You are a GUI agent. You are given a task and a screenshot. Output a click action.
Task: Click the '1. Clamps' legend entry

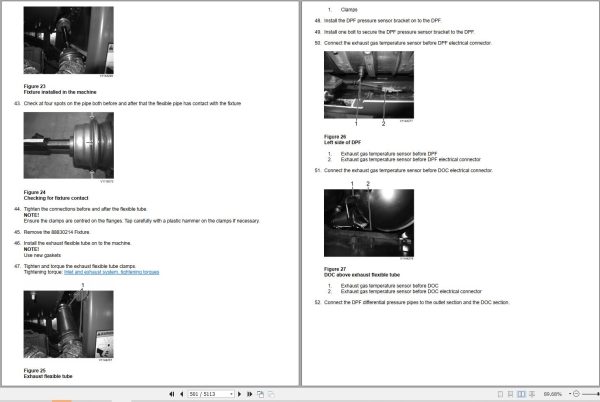click(x=343, y=10)
